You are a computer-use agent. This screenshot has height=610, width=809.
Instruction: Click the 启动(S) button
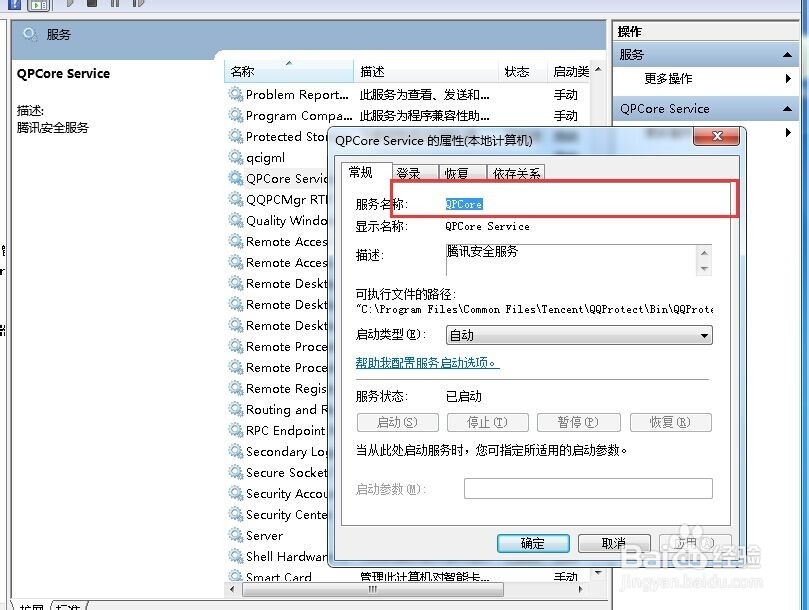point(397,423)
